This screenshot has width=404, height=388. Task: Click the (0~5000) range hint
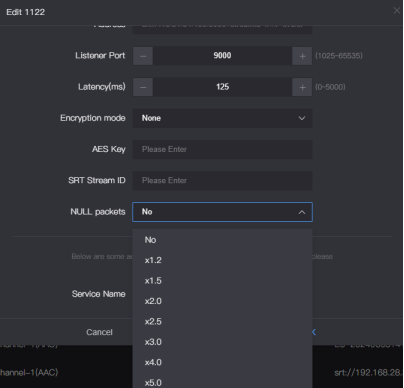point(330,87)
